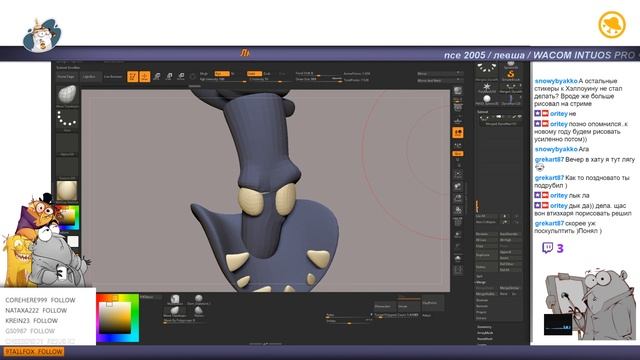This screenshot has height=360, width=640.
Task: Click the orange round hat logo at top right
Action: pos(612,25)
